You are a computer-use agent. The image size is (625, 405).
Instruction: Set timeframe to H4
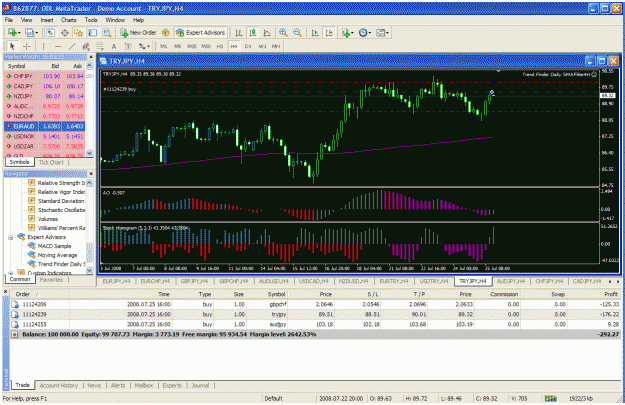(x=234, y=46)
